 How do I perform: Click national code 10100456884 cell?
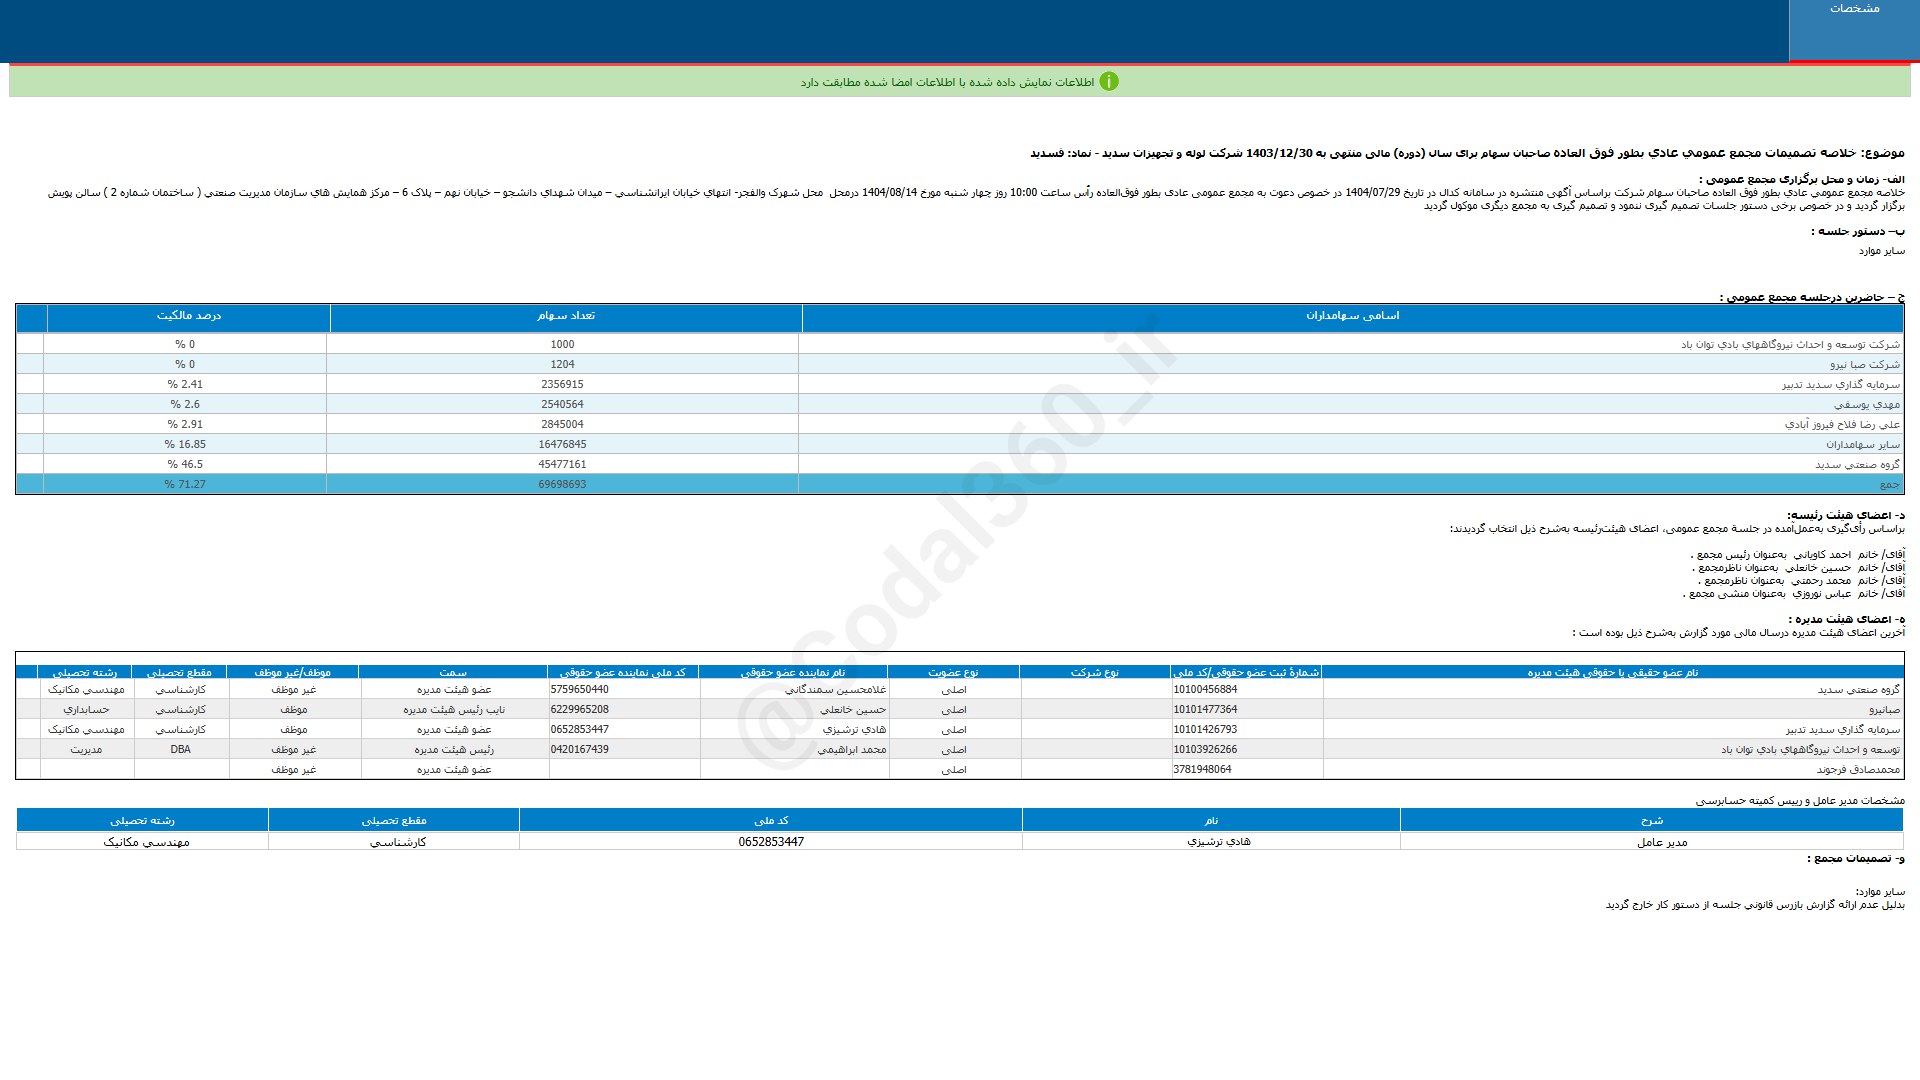pyautogui.click(x=1205, y=690)
